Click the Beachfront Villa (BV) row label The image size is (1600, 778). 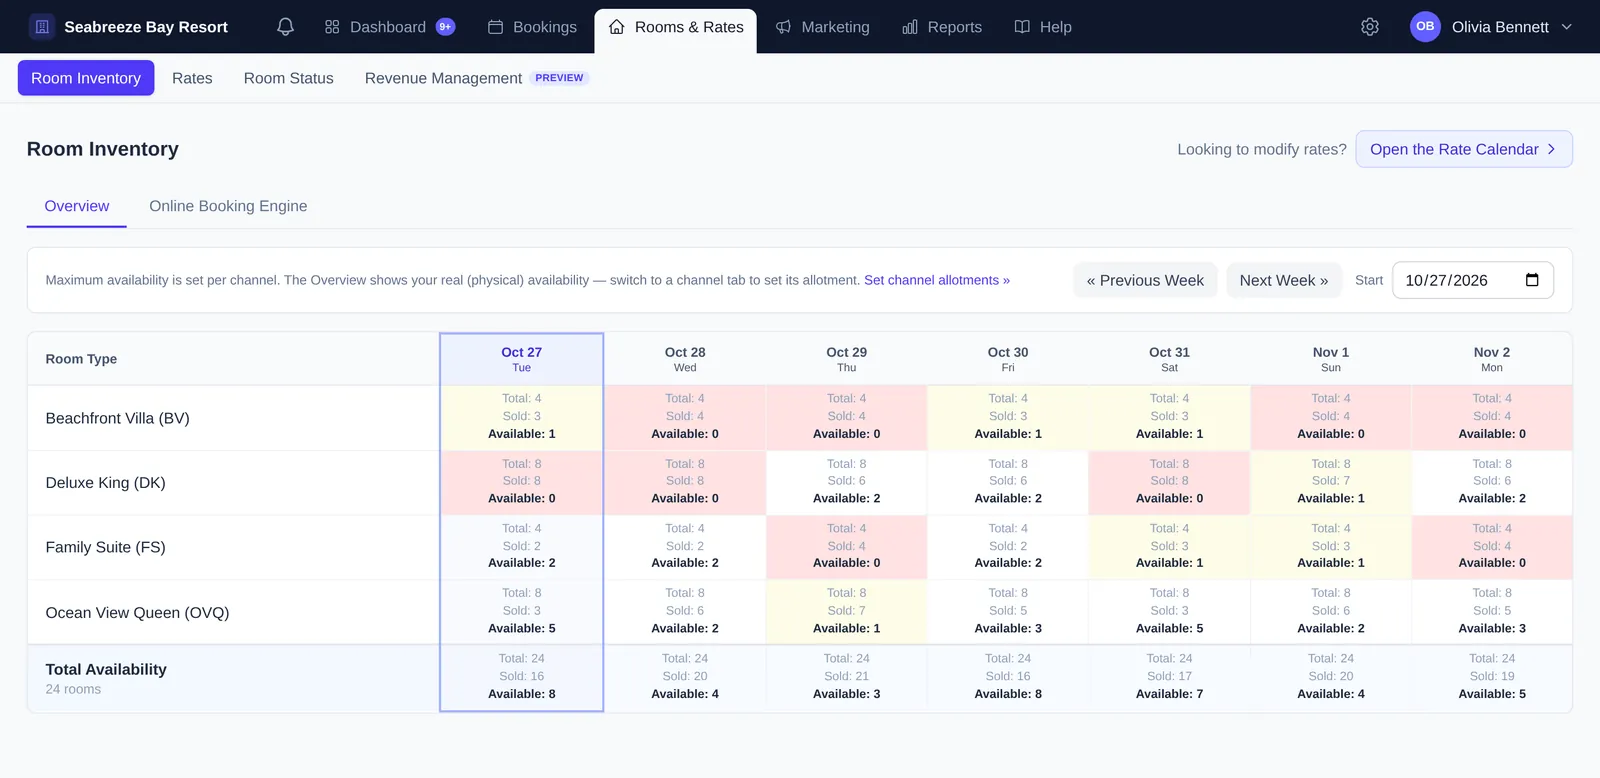(118, 418)
